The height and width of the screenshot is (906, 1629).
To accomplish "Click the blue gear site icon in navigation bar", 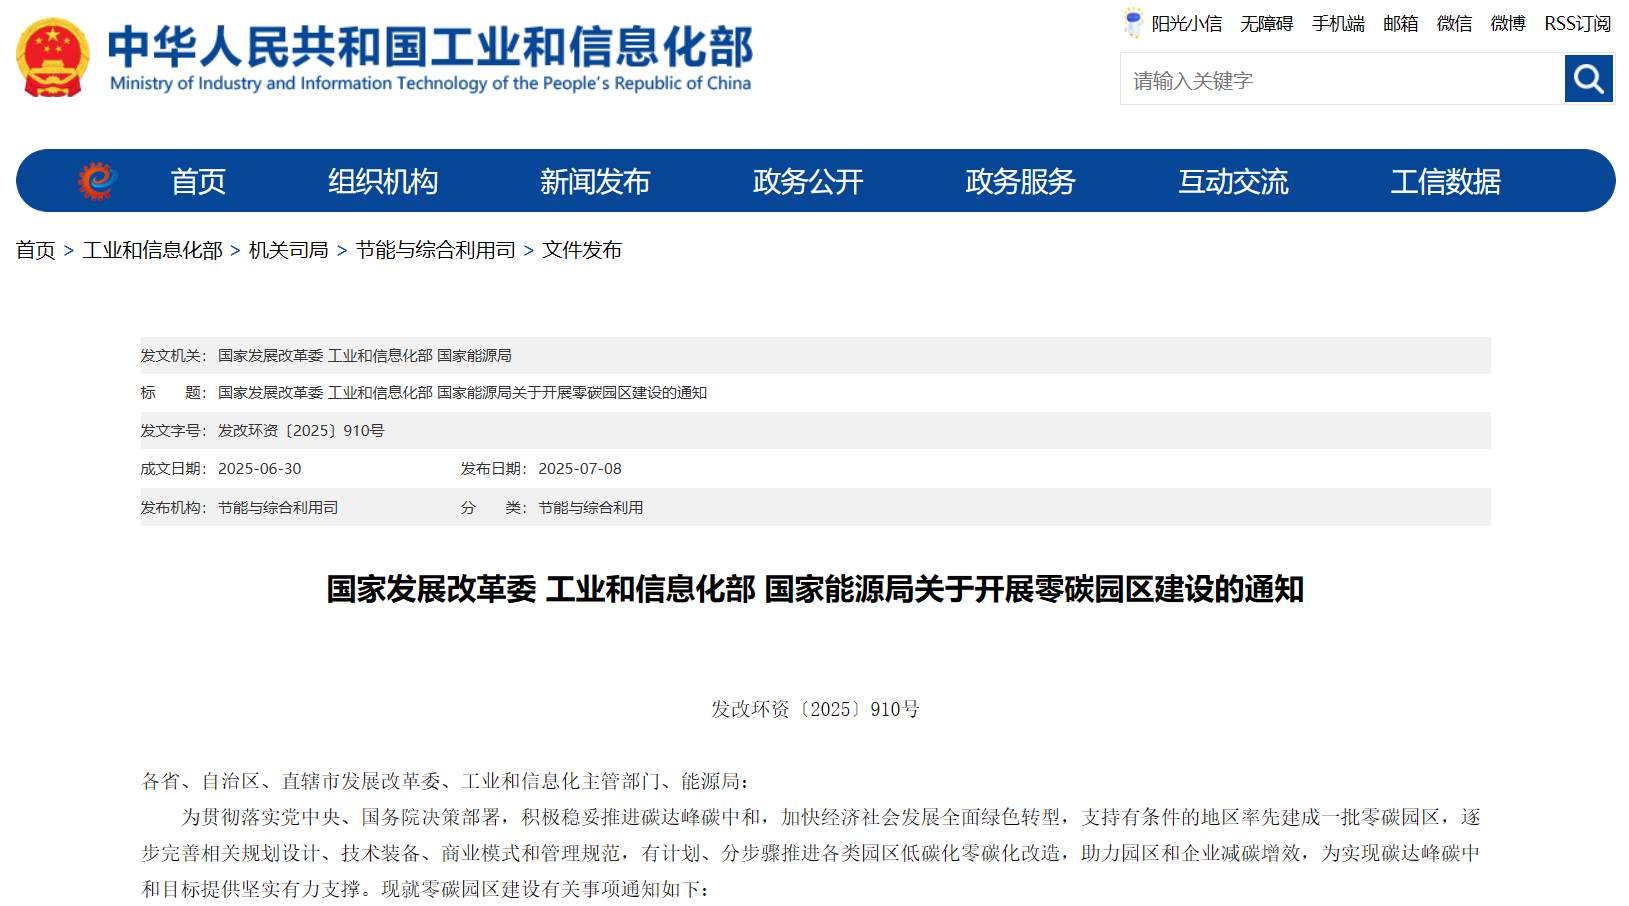I will [97, 181].
